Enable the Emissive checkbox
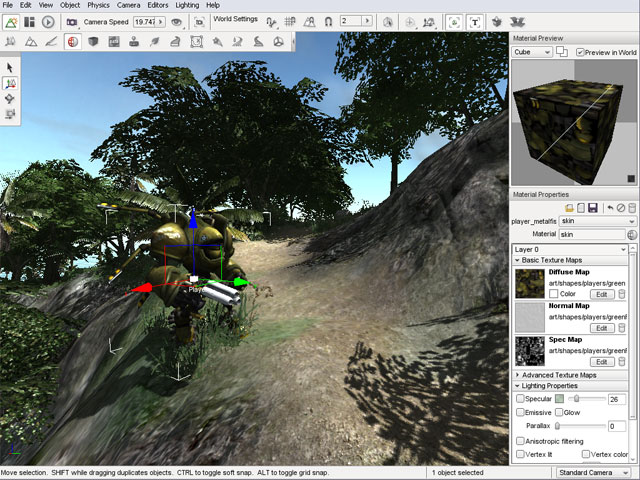The width and height of the screenshot is (640, 480). click(x=520, y=412)
